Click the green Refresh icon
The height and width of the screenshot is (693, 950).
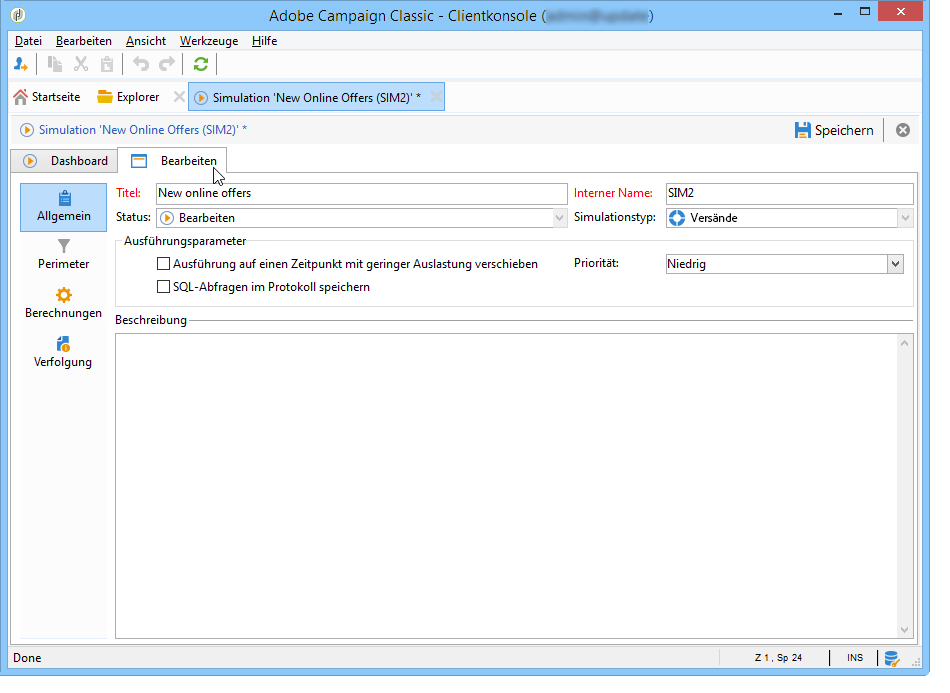201,64
